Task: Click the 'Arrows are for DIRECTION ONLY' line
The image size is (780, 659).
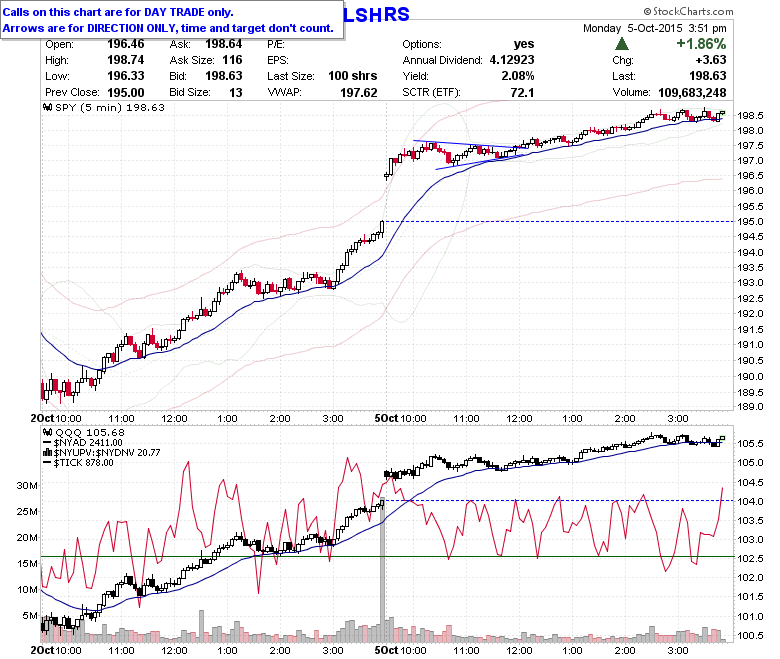Action: click(x=168, y=28)
